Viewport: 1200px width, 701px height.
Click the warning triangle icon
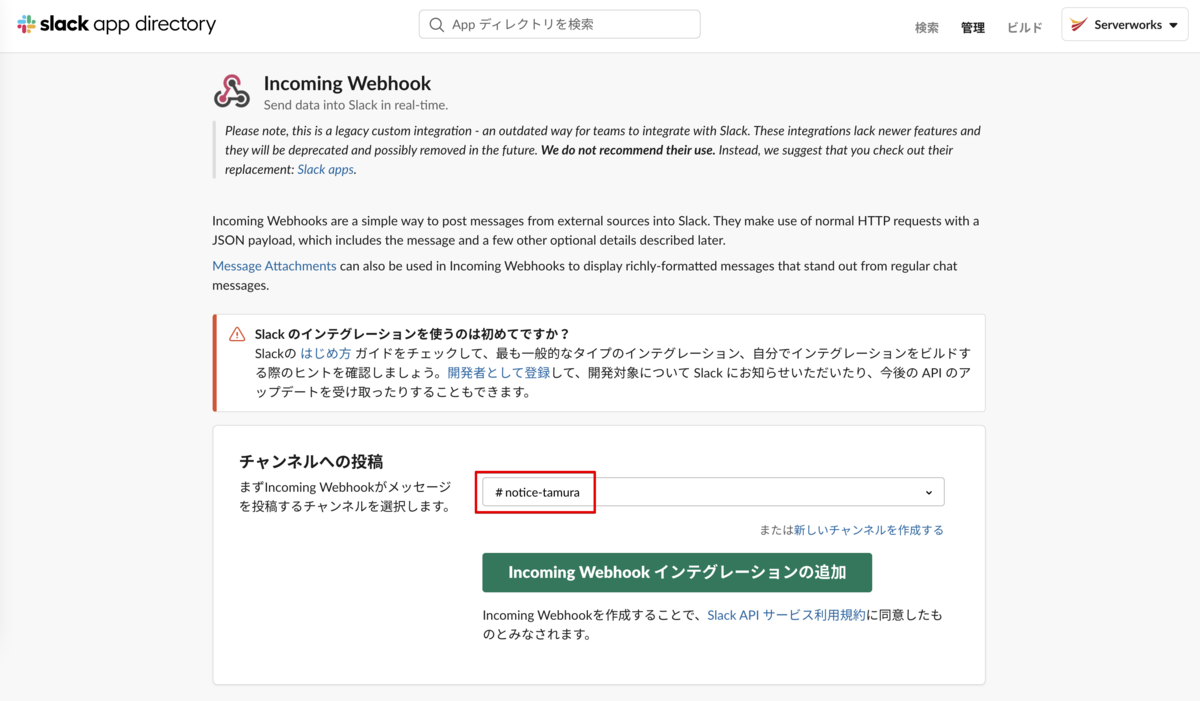[237, 334]
